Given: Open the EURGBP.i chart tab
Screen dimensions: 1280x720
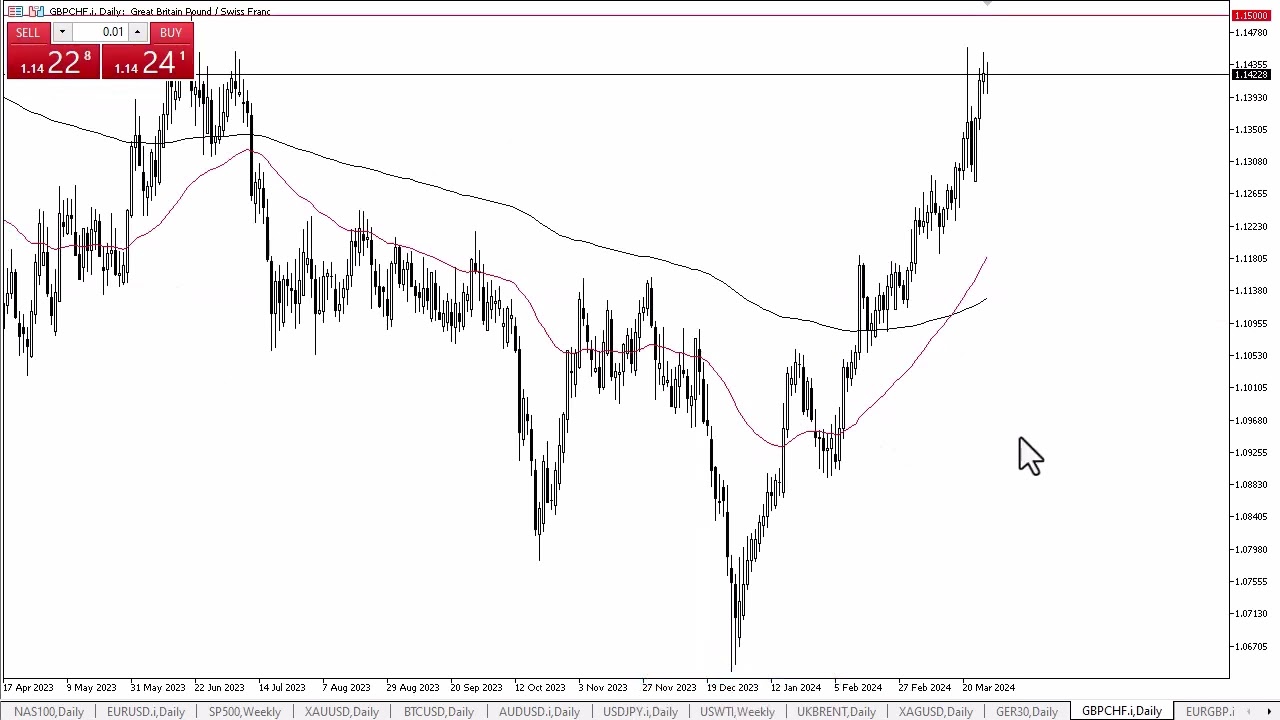Looking at the screenshot, I should click(1209, 711).
